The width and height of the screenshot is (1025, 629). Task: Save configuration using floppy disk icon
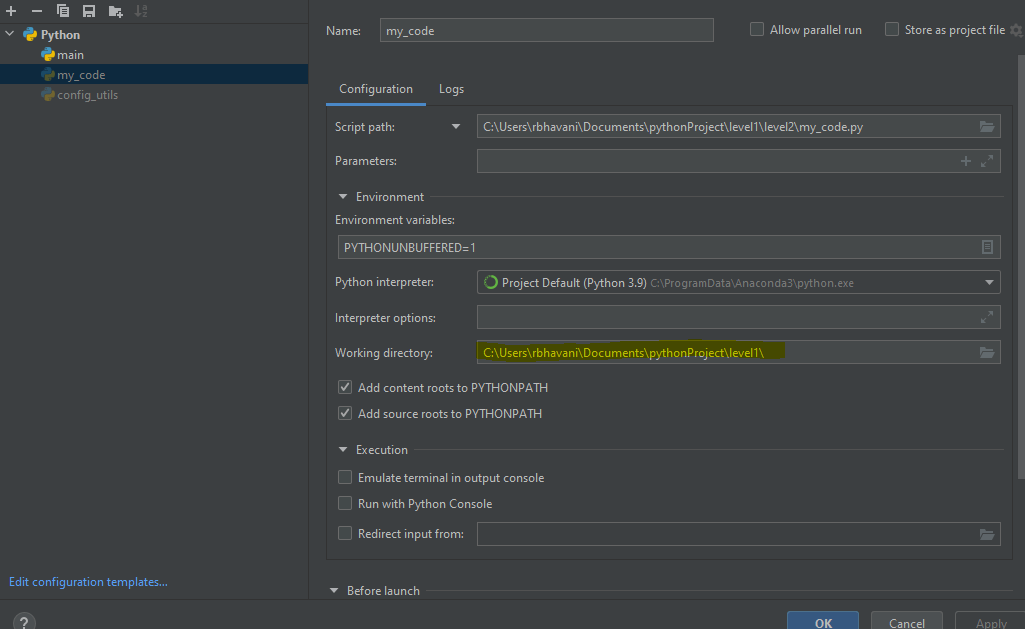[89, 11]
